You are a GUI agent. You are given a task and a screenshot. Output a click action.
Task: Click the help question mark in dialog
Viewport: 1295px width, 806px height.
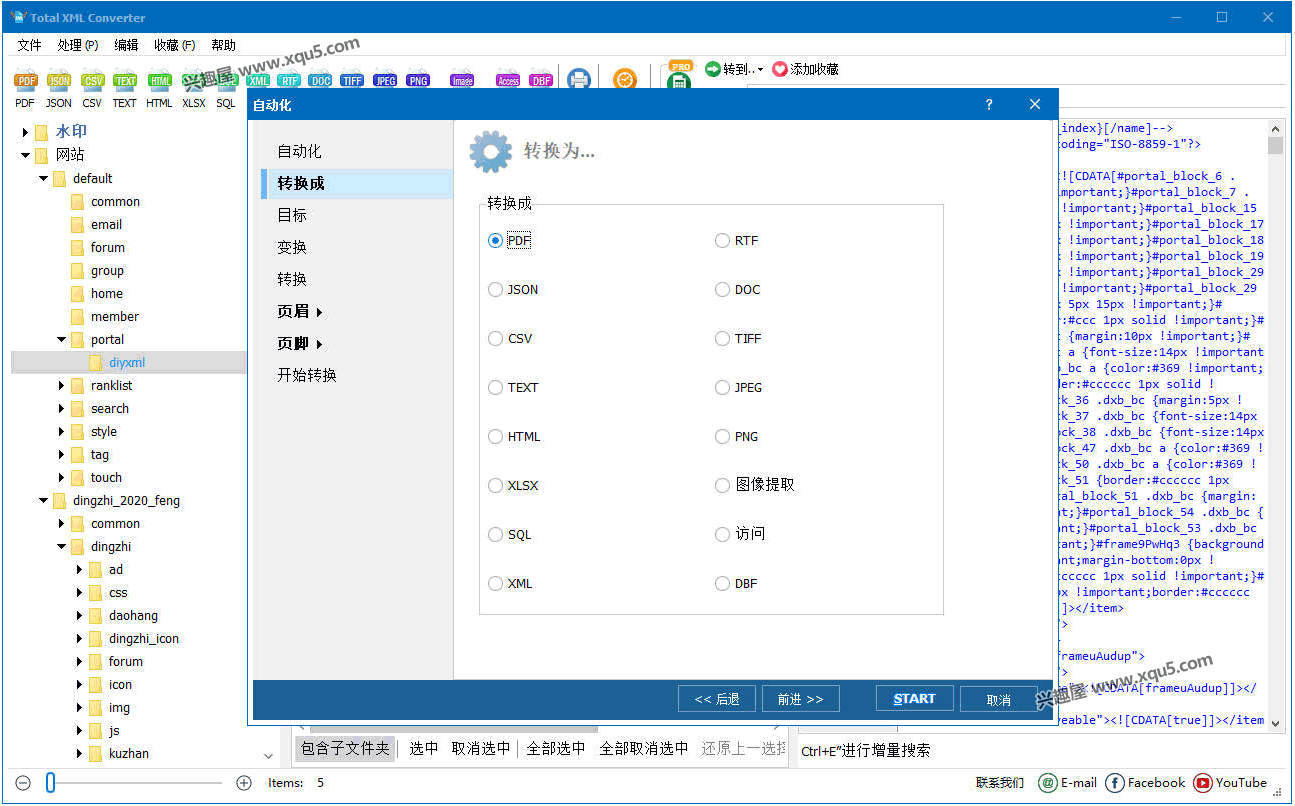coord(989,104)
